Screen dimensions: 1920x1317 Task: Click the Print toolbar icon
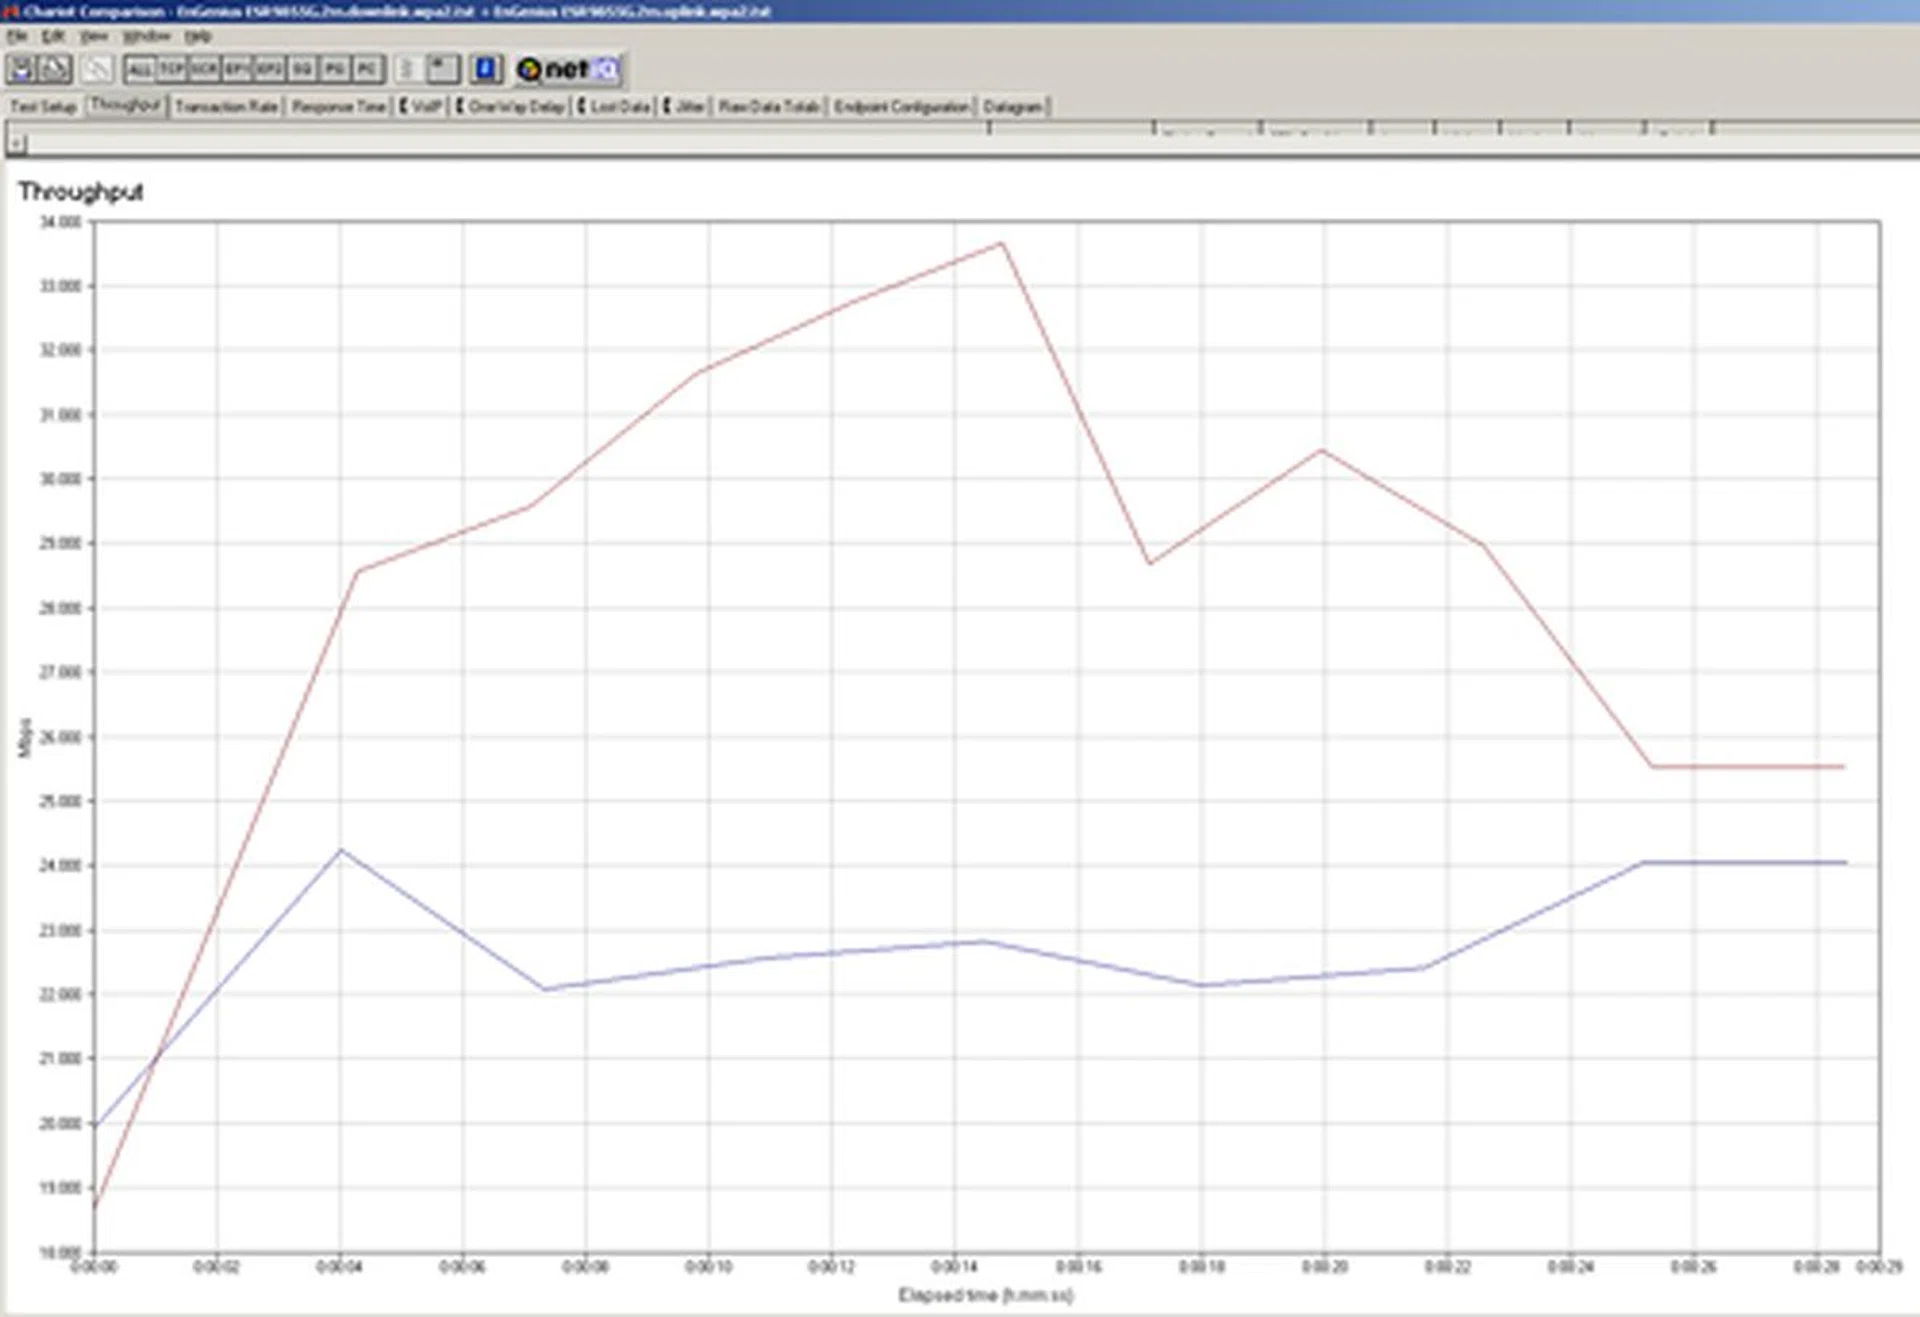[x=53, y=68]
